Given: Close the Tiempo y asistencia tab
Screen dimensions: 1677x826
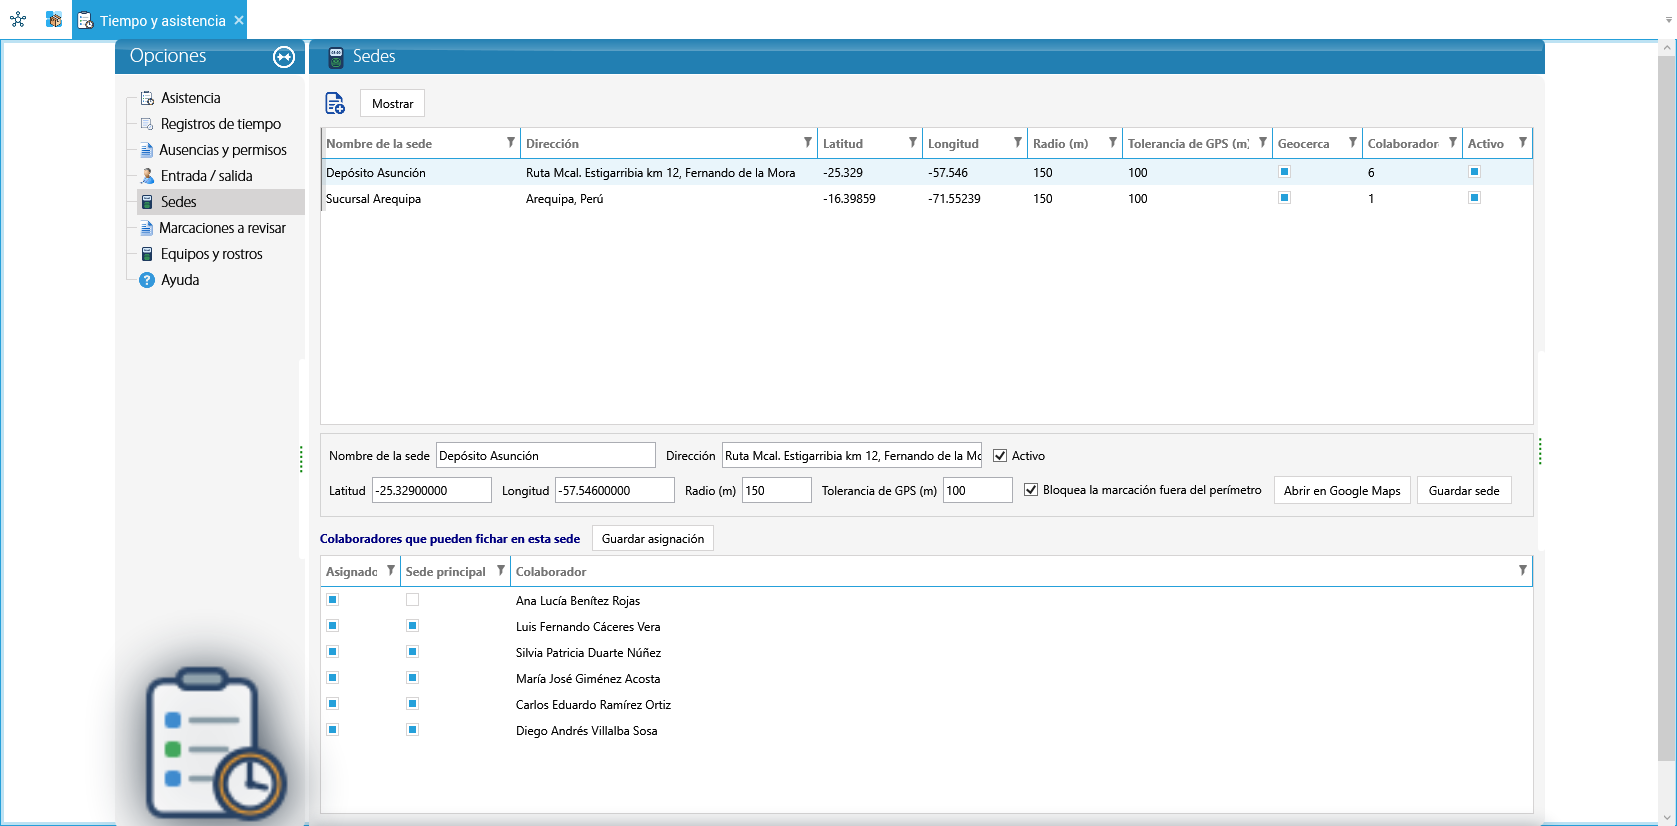Looking at the screenshot, I should point(239,20).
